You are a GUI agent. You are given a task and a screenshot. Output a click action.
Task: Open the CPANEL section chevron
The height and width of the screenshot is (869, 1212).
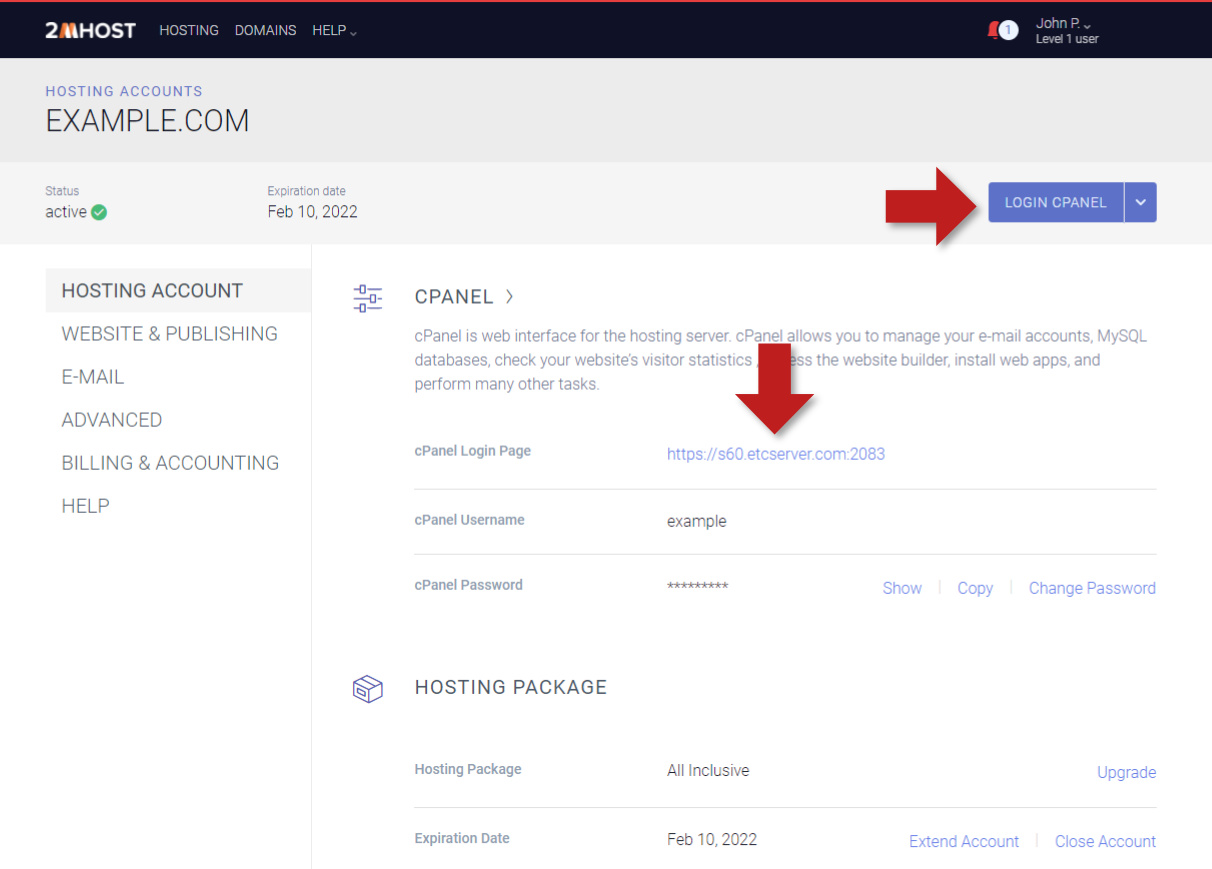click(x=509, y=297)
